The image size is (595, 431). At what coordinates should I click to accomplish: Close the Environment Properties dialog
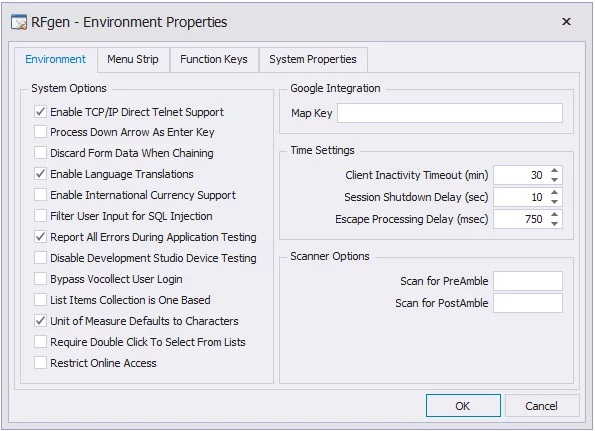pyautogui.click(x=566, y=22)
